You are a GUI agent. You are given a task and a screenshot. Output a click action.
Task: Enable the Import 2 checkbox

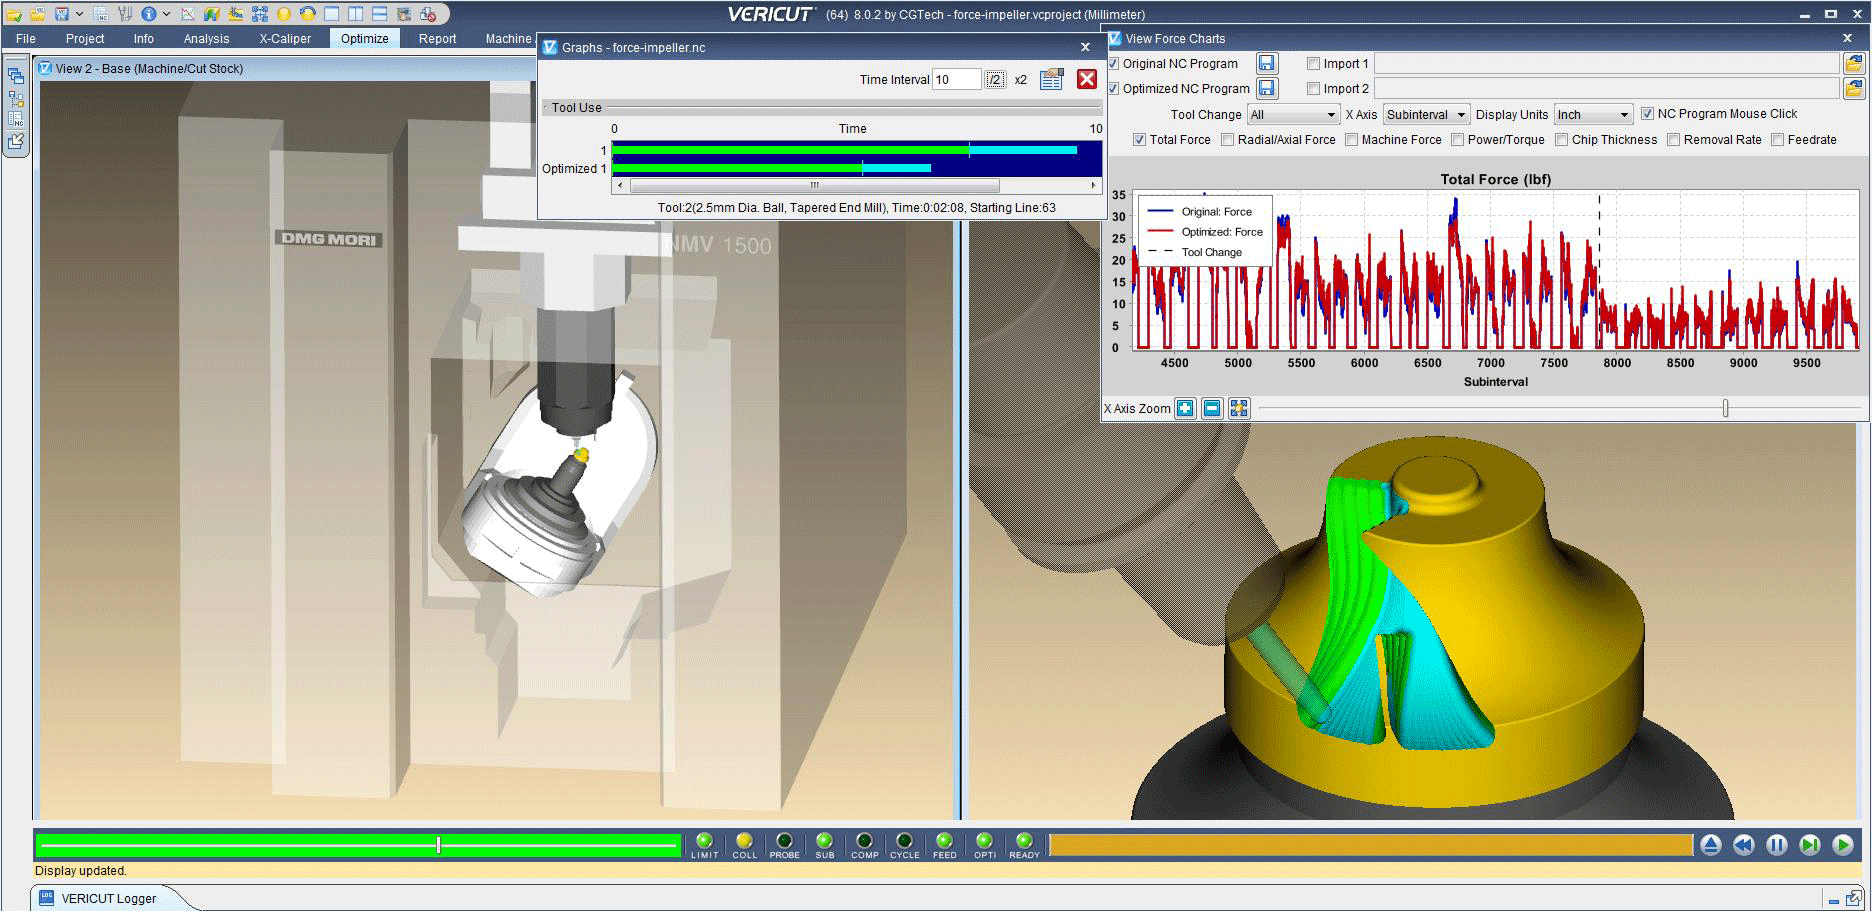coord(1313,89)
